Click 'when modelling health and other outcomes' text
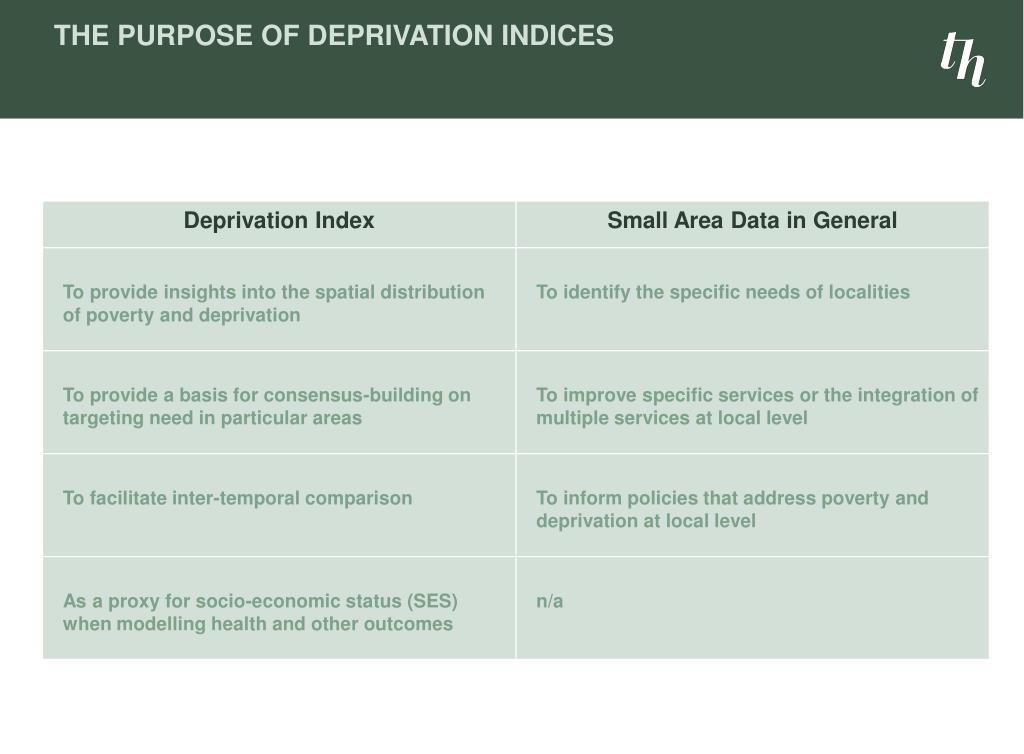 tap(257, 624)
